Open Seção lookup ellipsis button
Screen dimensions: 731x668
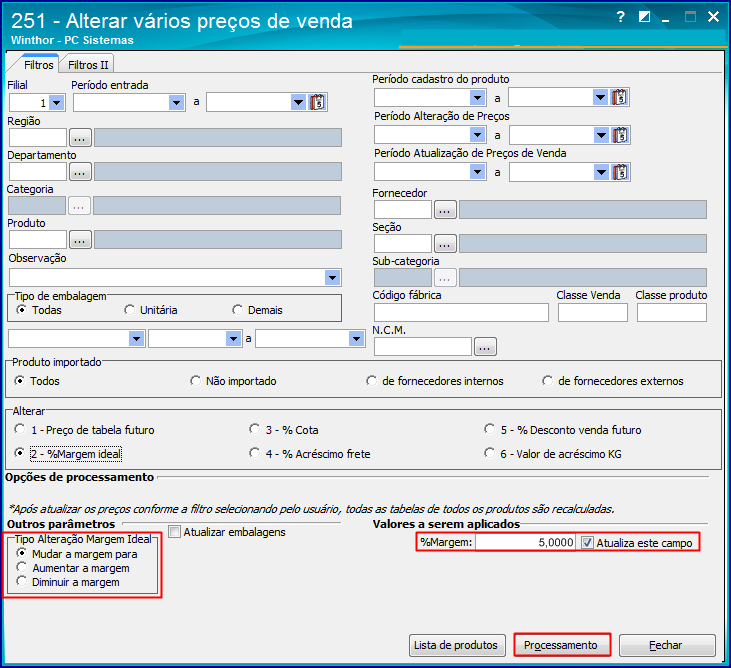[445, 243]
